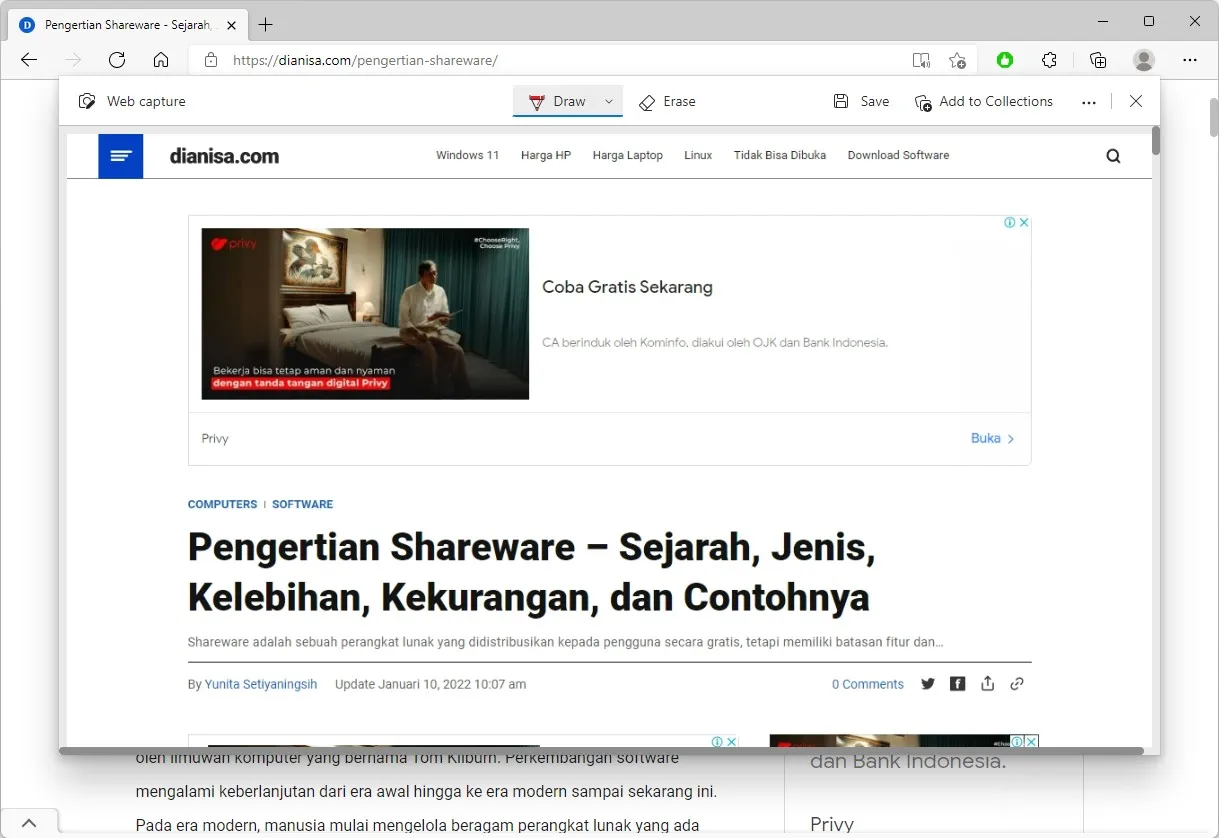Add this page to favorites
1219x838 pixels.
(x=957, y=60)
